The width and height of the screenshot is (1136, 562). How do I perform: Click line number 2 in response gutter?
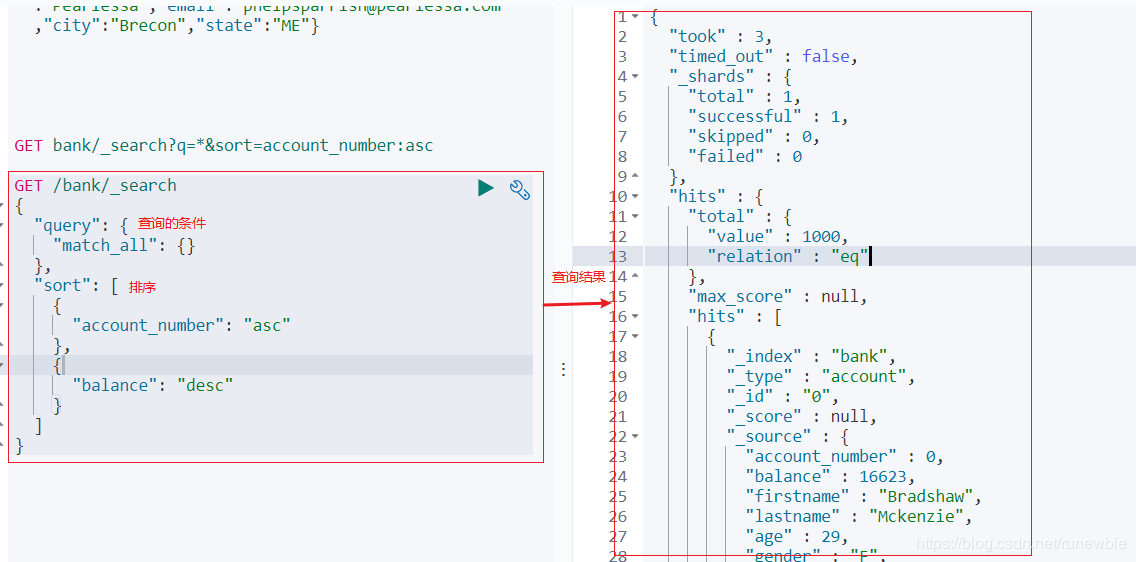point(622,36)
